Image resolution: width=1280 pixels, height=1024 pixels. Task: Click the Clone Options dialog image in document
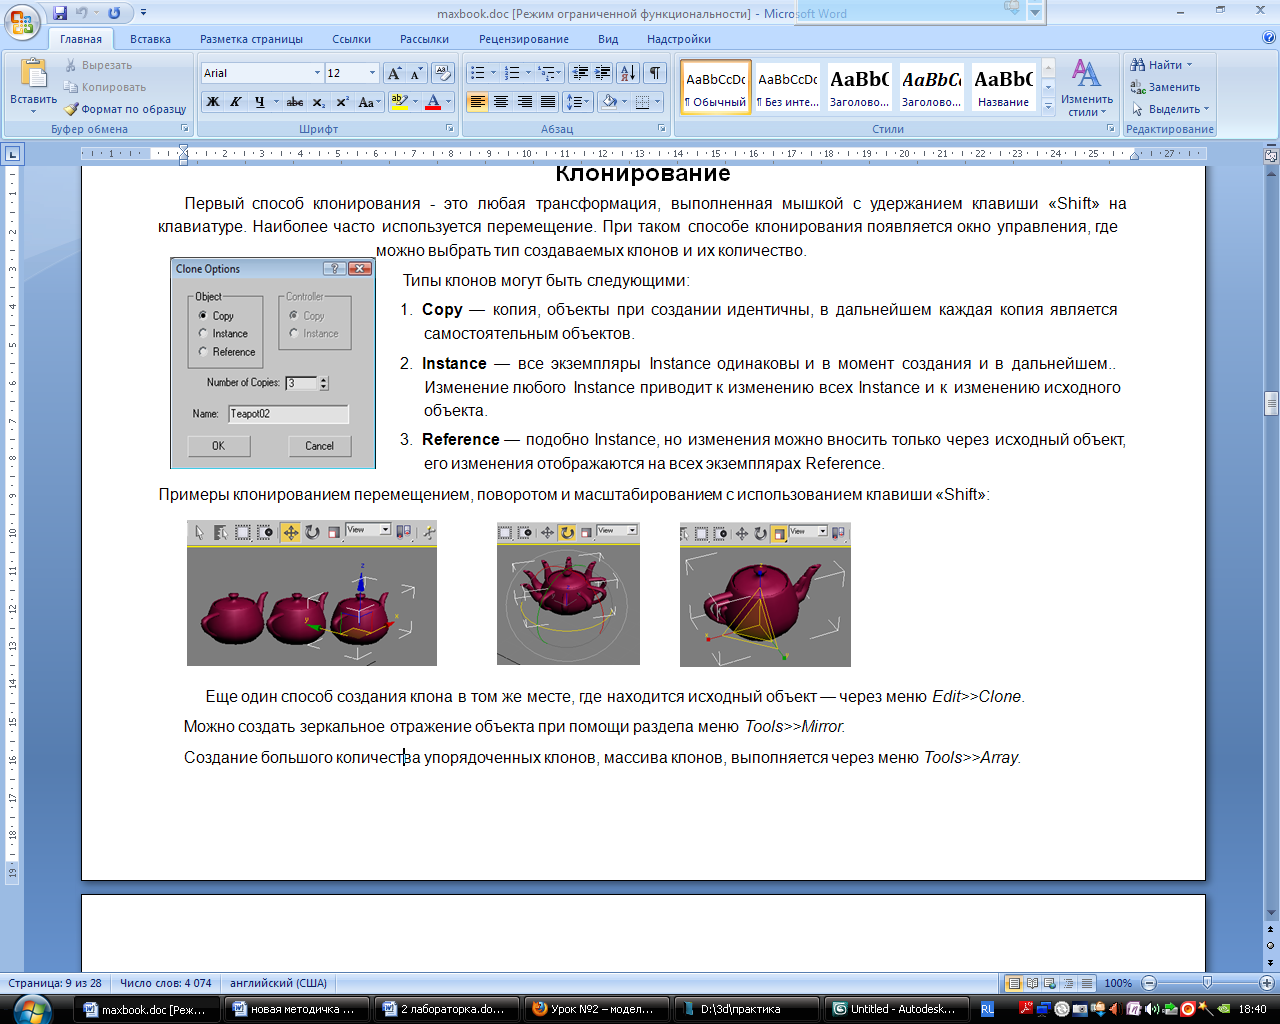tap(273, 363)
